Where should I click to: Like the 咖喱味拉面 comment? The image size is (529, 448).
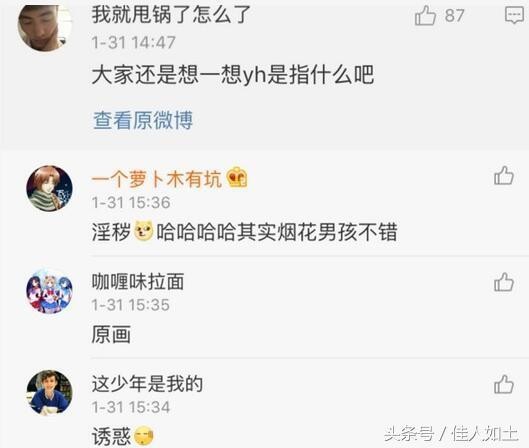(504, 282)
